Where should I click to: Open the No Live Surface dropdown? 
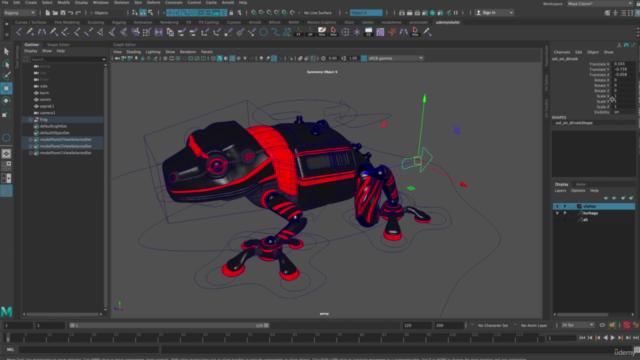point(318,13)
